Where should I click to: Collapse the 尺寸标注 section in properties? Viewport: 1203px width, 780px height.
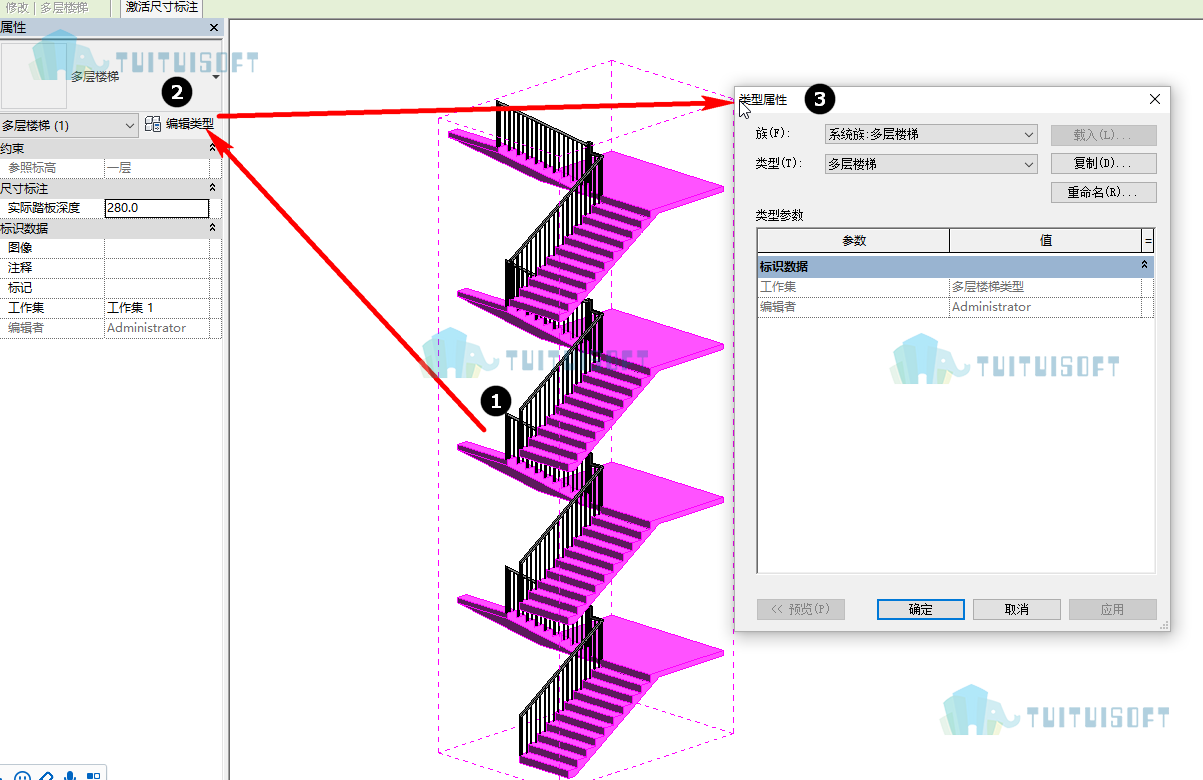click(212, 188)
